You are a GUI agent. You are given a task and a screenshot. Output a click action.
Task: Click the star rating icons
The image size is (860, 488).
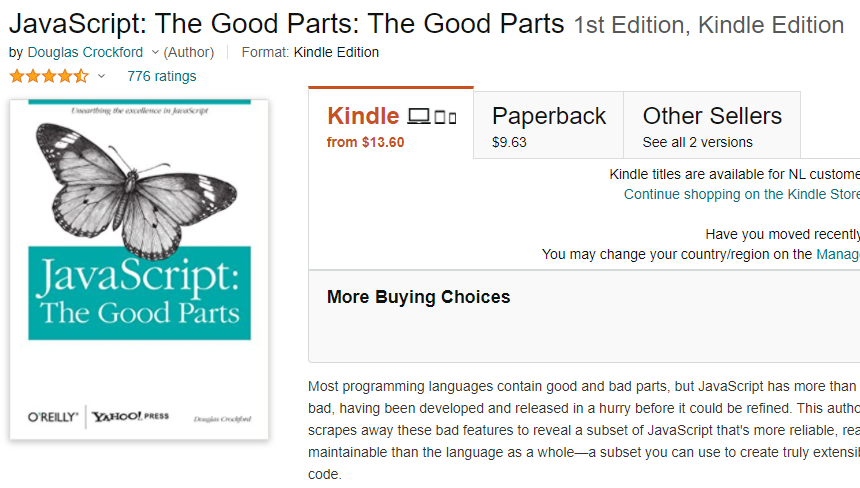[48, 76]
